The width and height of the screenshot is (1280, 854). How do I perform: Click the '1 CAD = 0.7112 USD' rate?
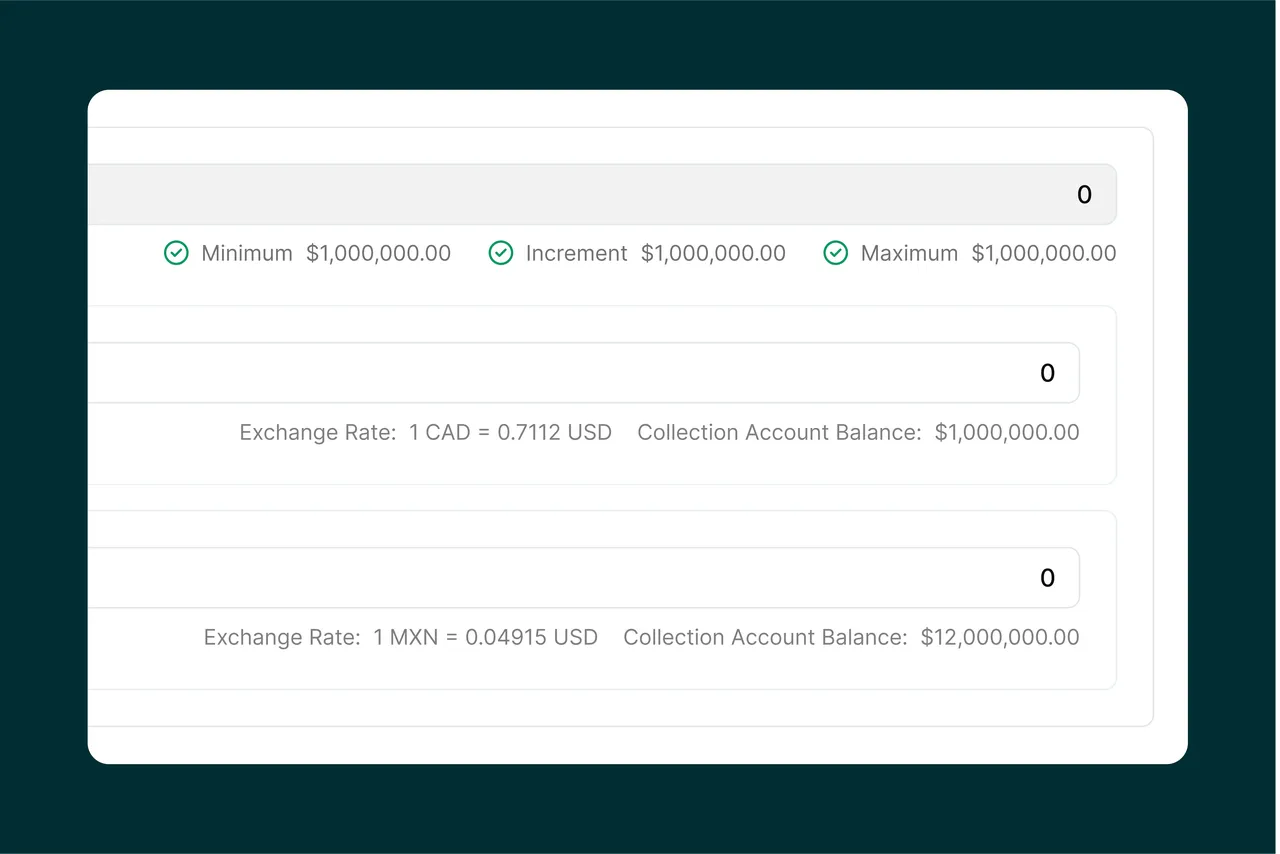coord(510,433)
